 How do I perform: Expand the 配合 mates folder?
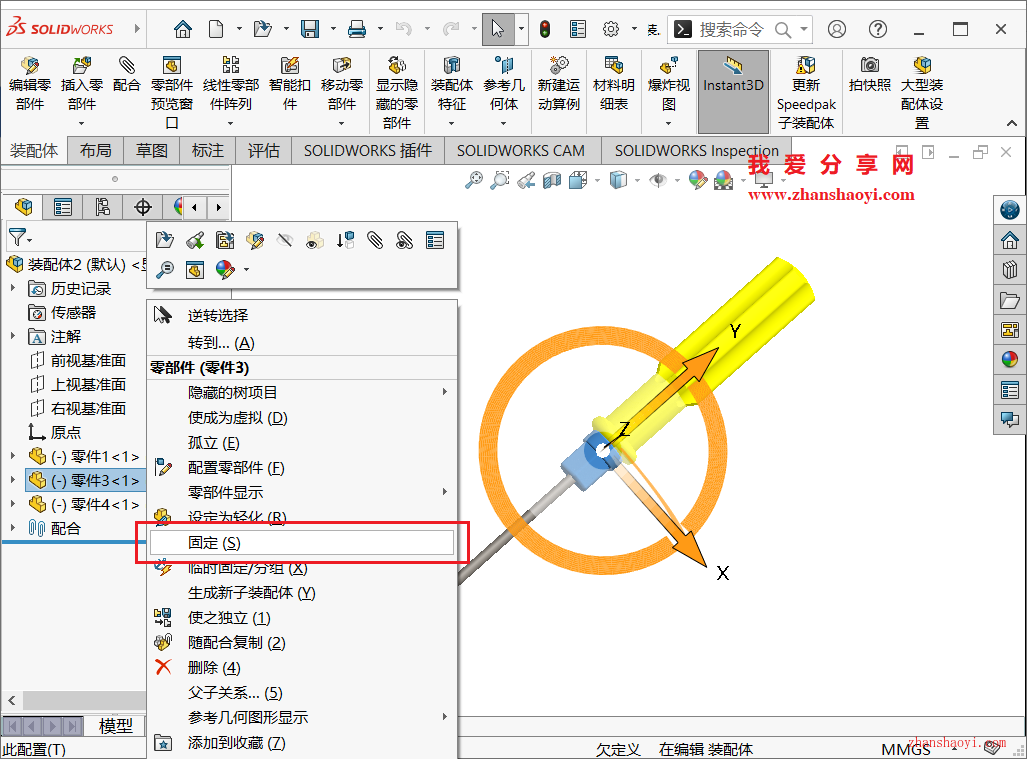(x=12, y=528)
